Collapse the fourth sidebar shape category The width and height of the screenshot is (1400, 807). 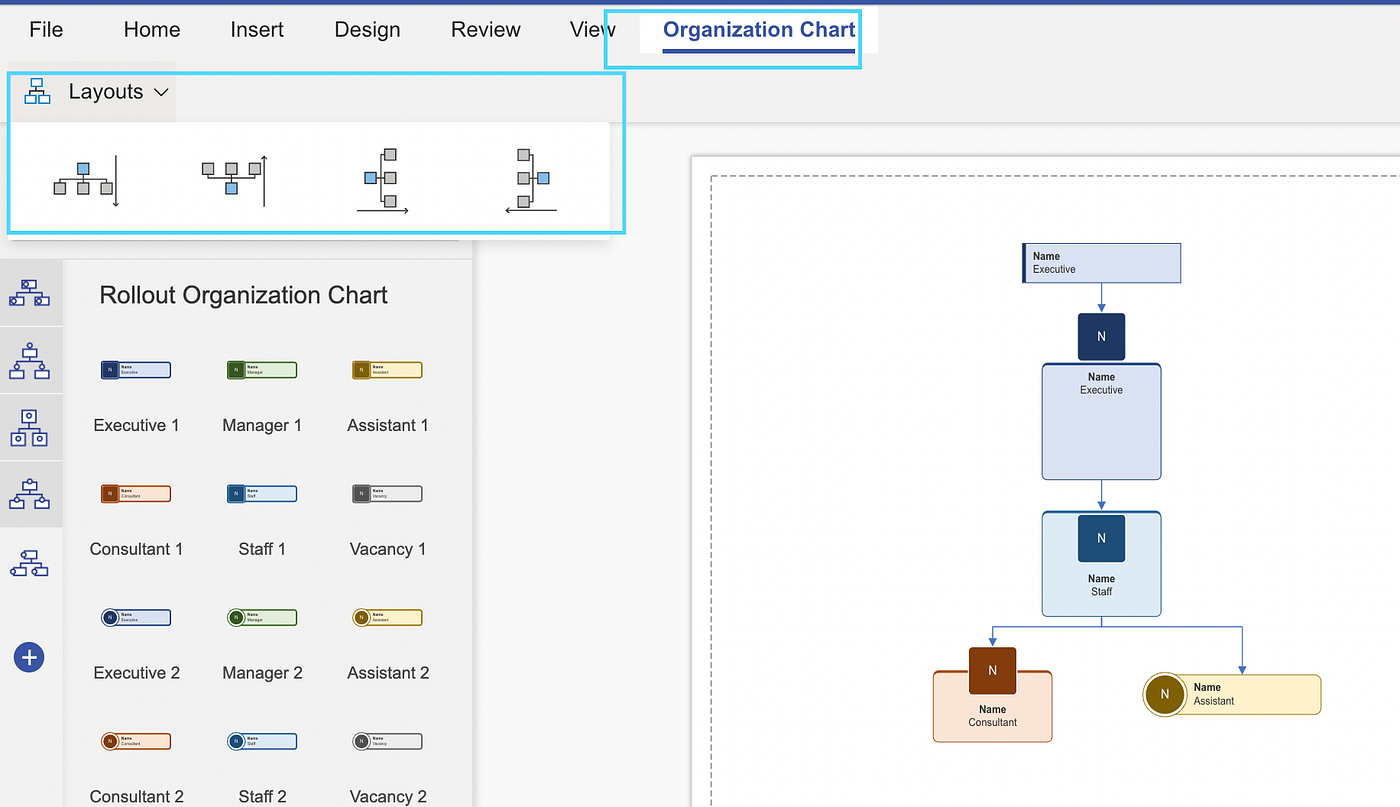[31, 494]
